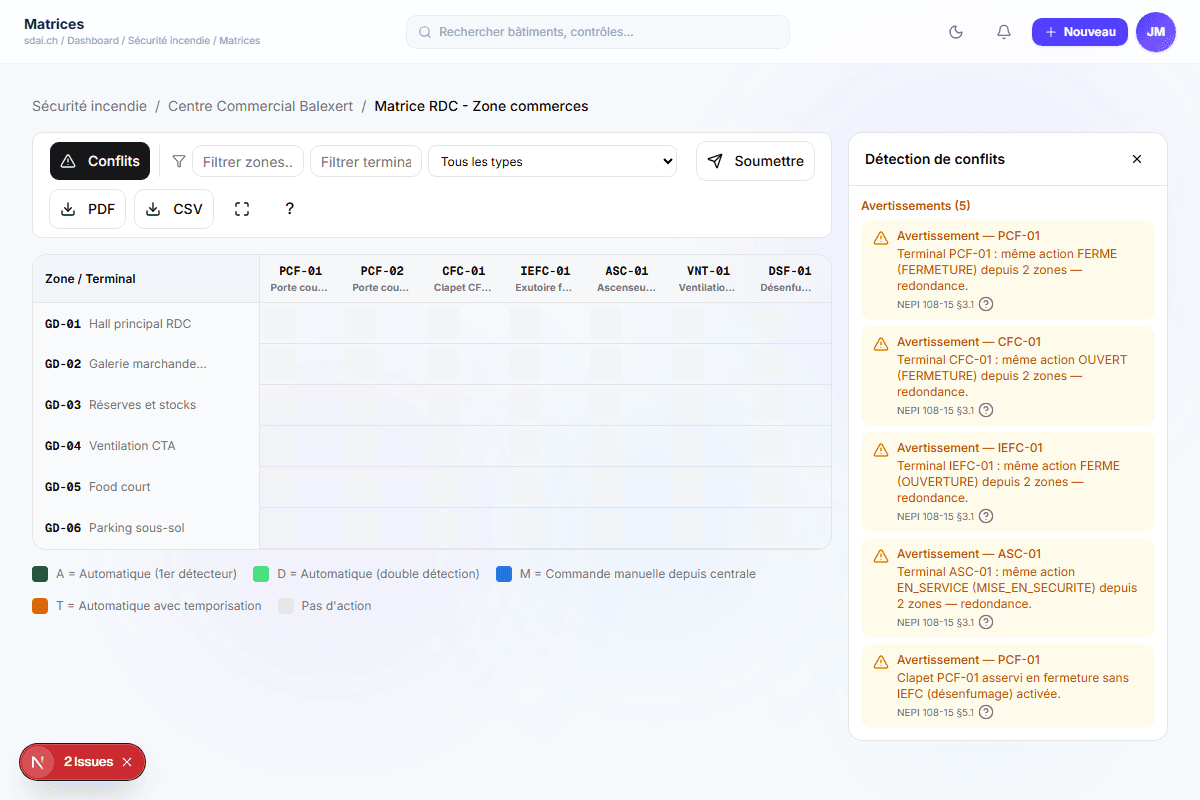Open the Tous les types dropdown
Screen dimensions: 1200x800
(x=552, y=161)
